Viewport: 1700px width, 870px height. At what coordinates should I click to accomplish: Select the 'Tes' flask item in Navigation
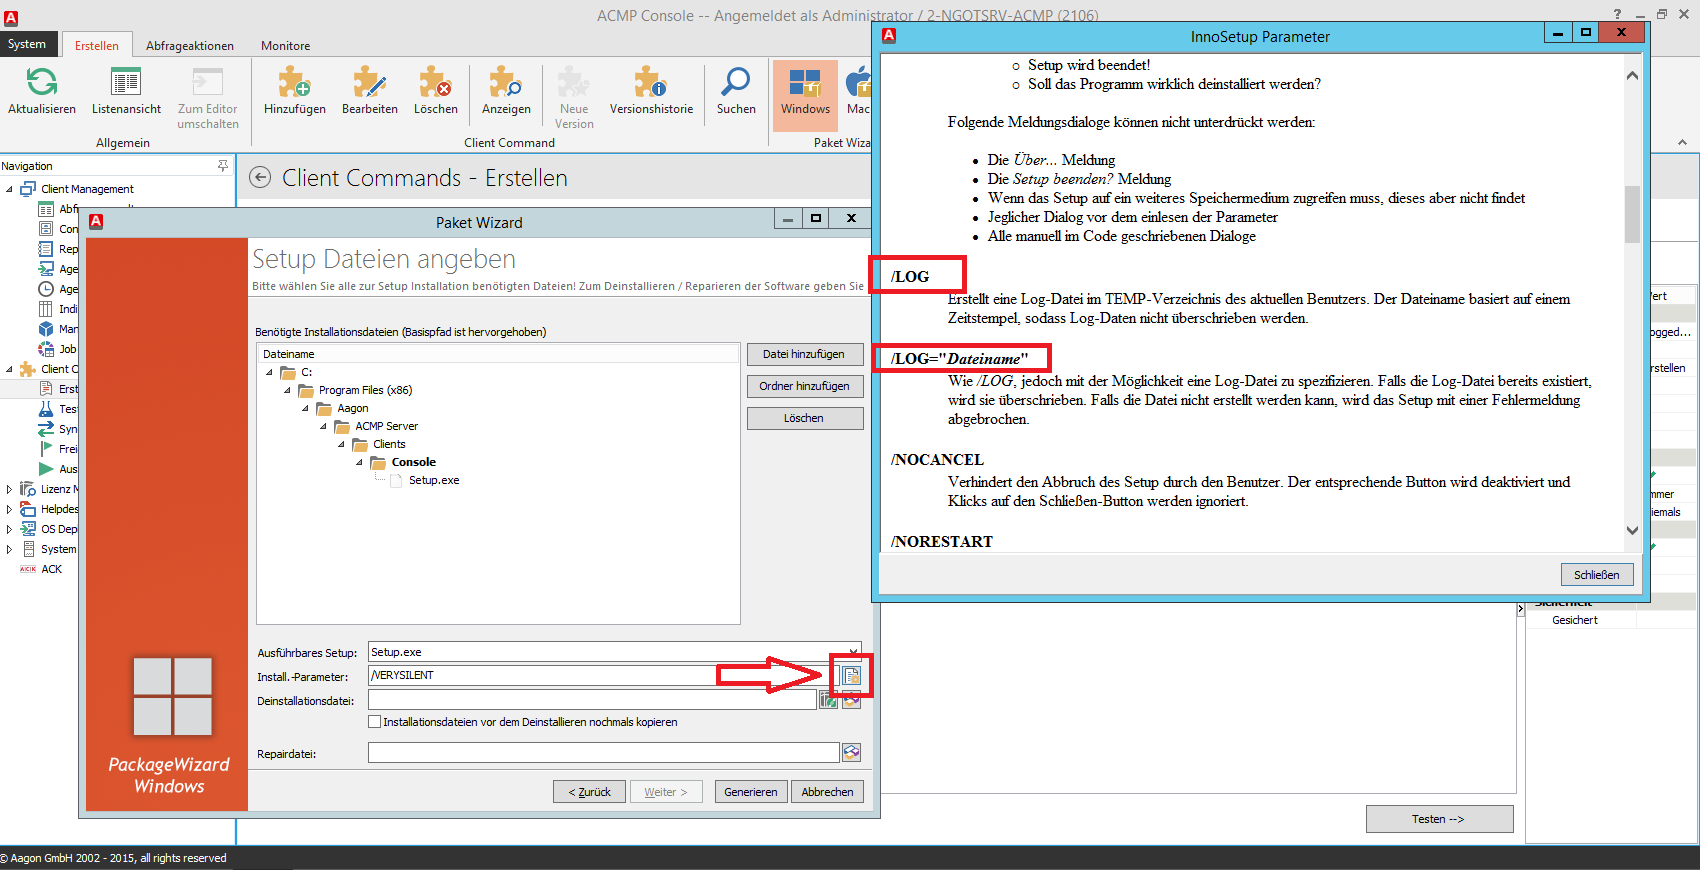click(x=58, y=409)
